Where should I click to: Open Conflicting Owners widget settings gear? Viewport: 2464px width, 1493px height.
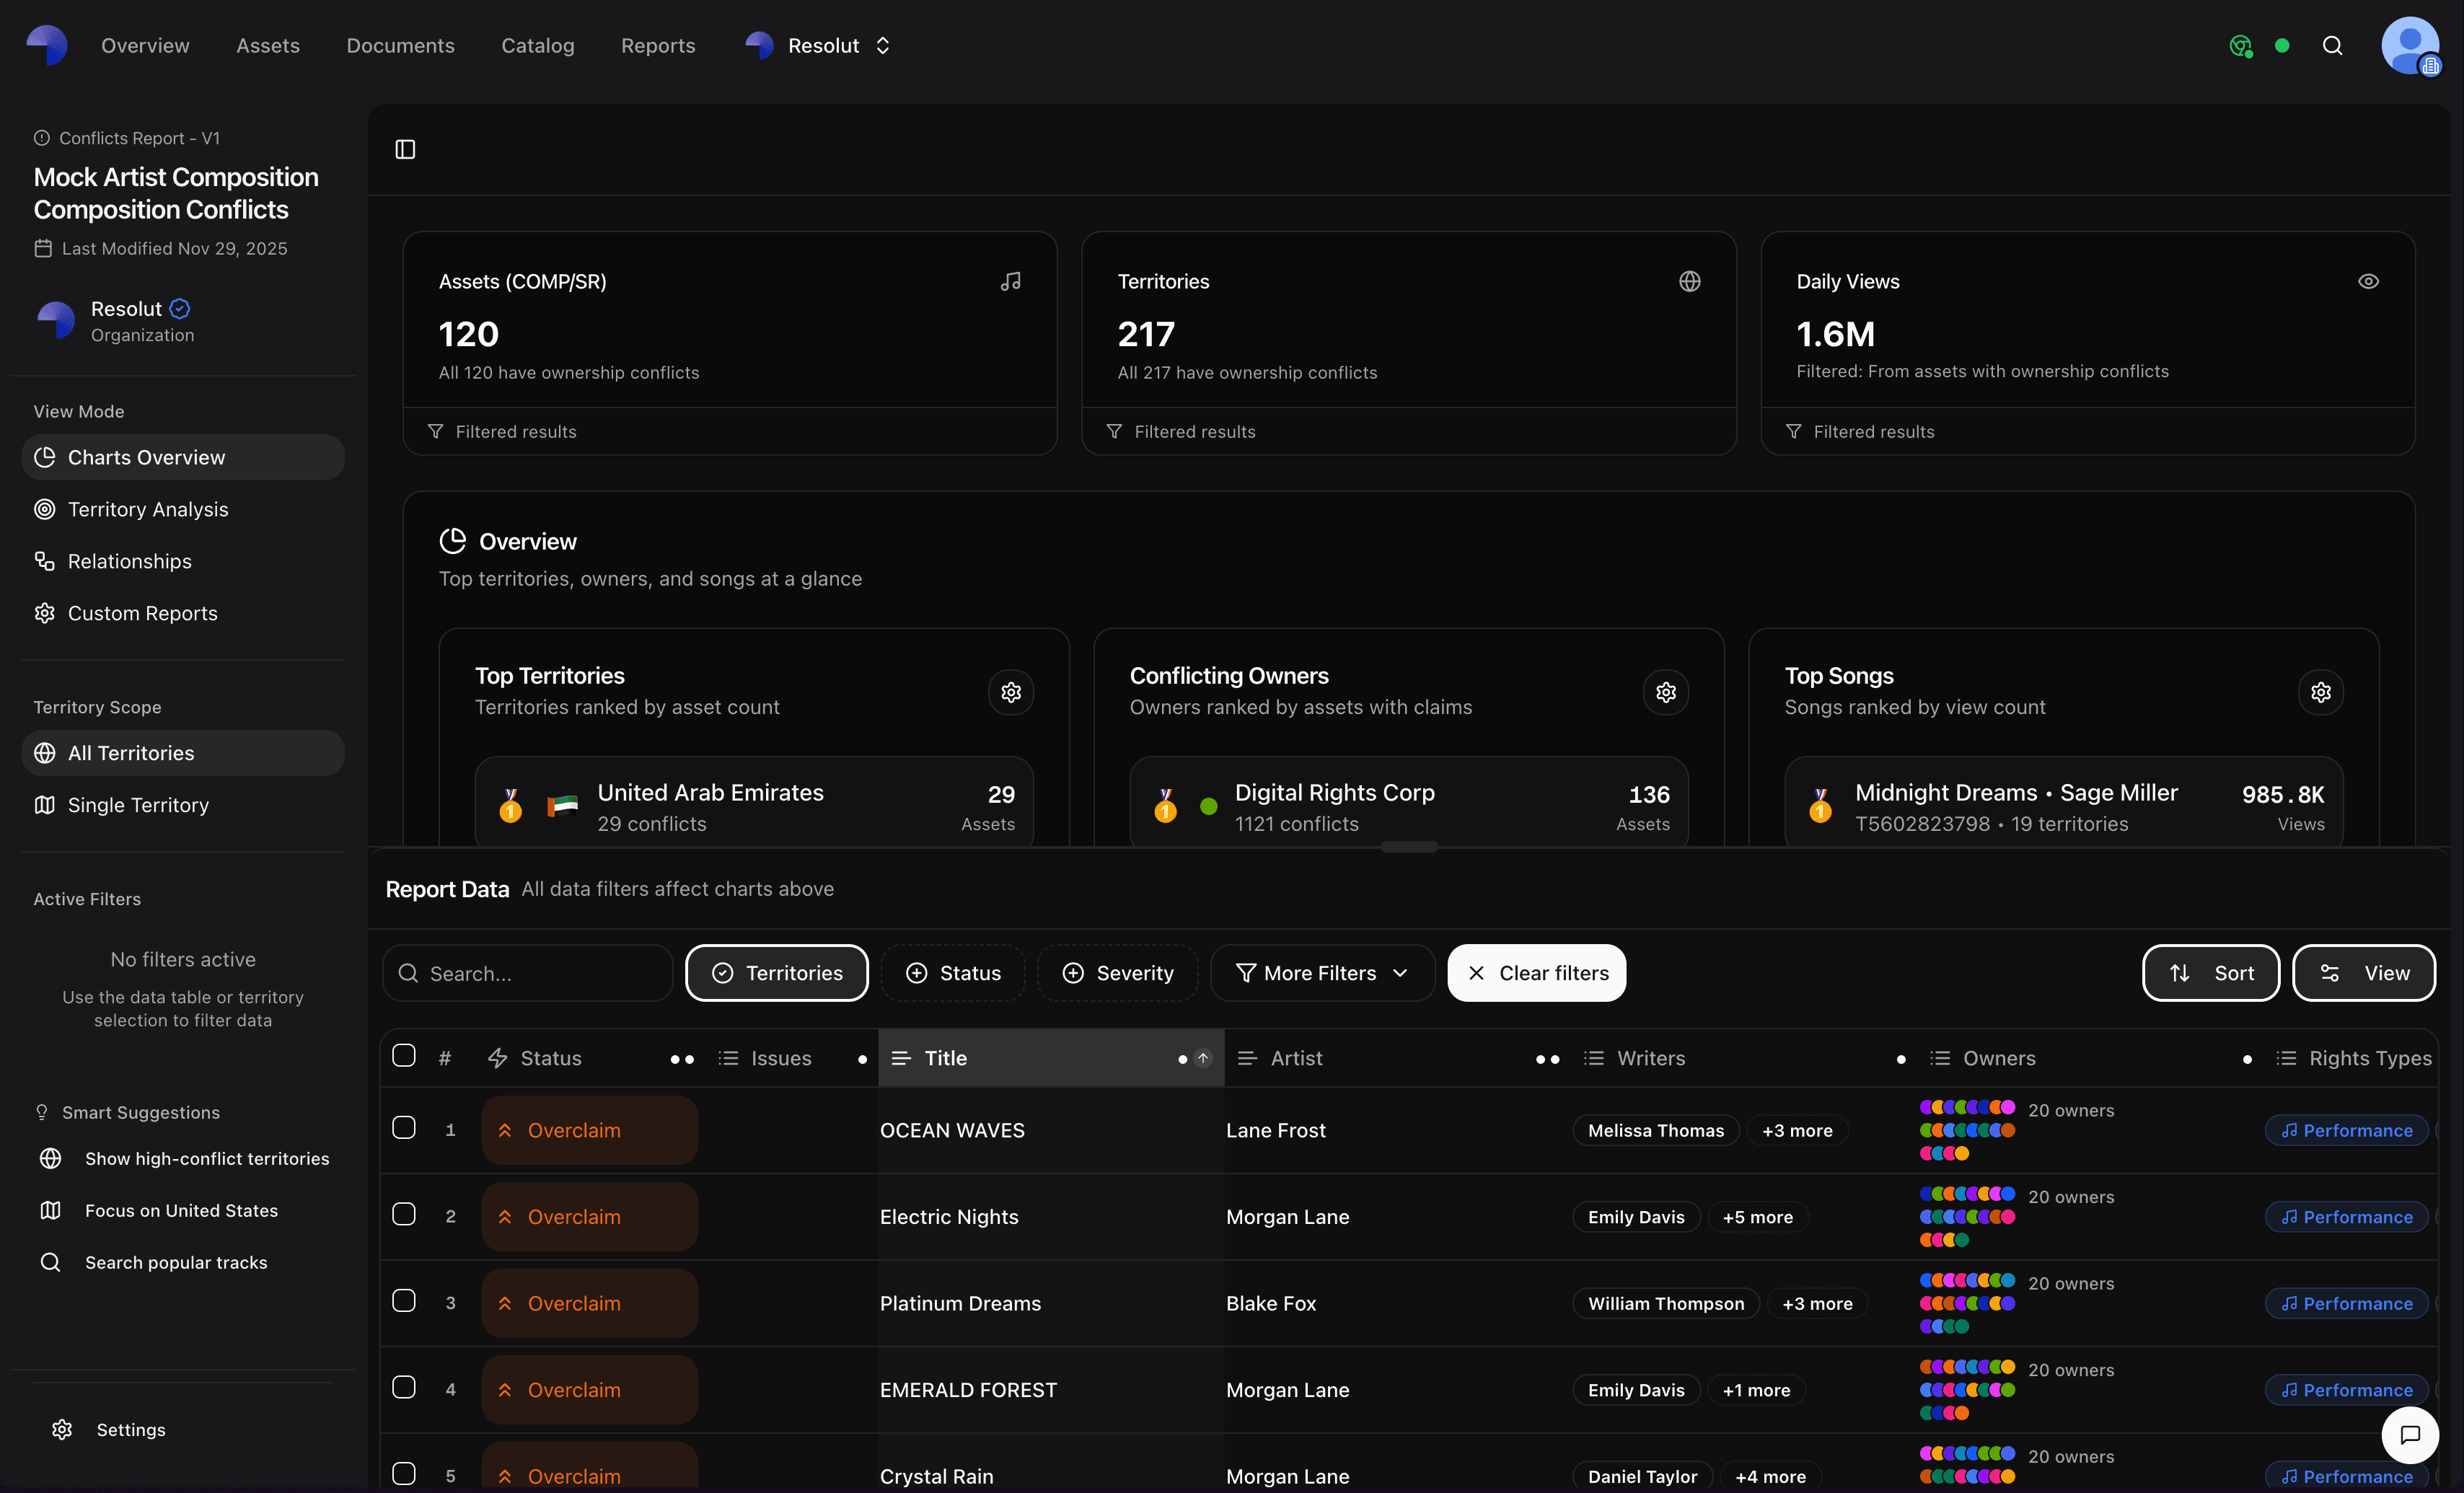(x=1665, y=692)
